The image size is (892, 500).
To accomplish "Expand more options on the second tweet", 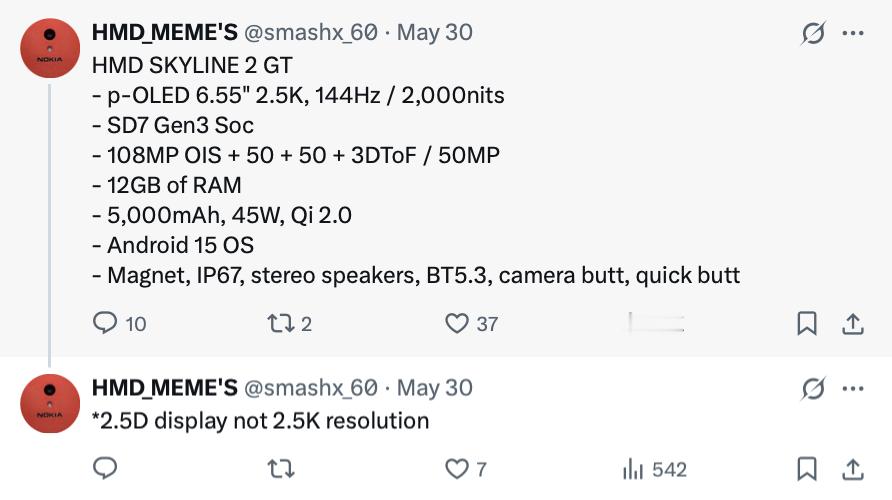I will 853,389.
